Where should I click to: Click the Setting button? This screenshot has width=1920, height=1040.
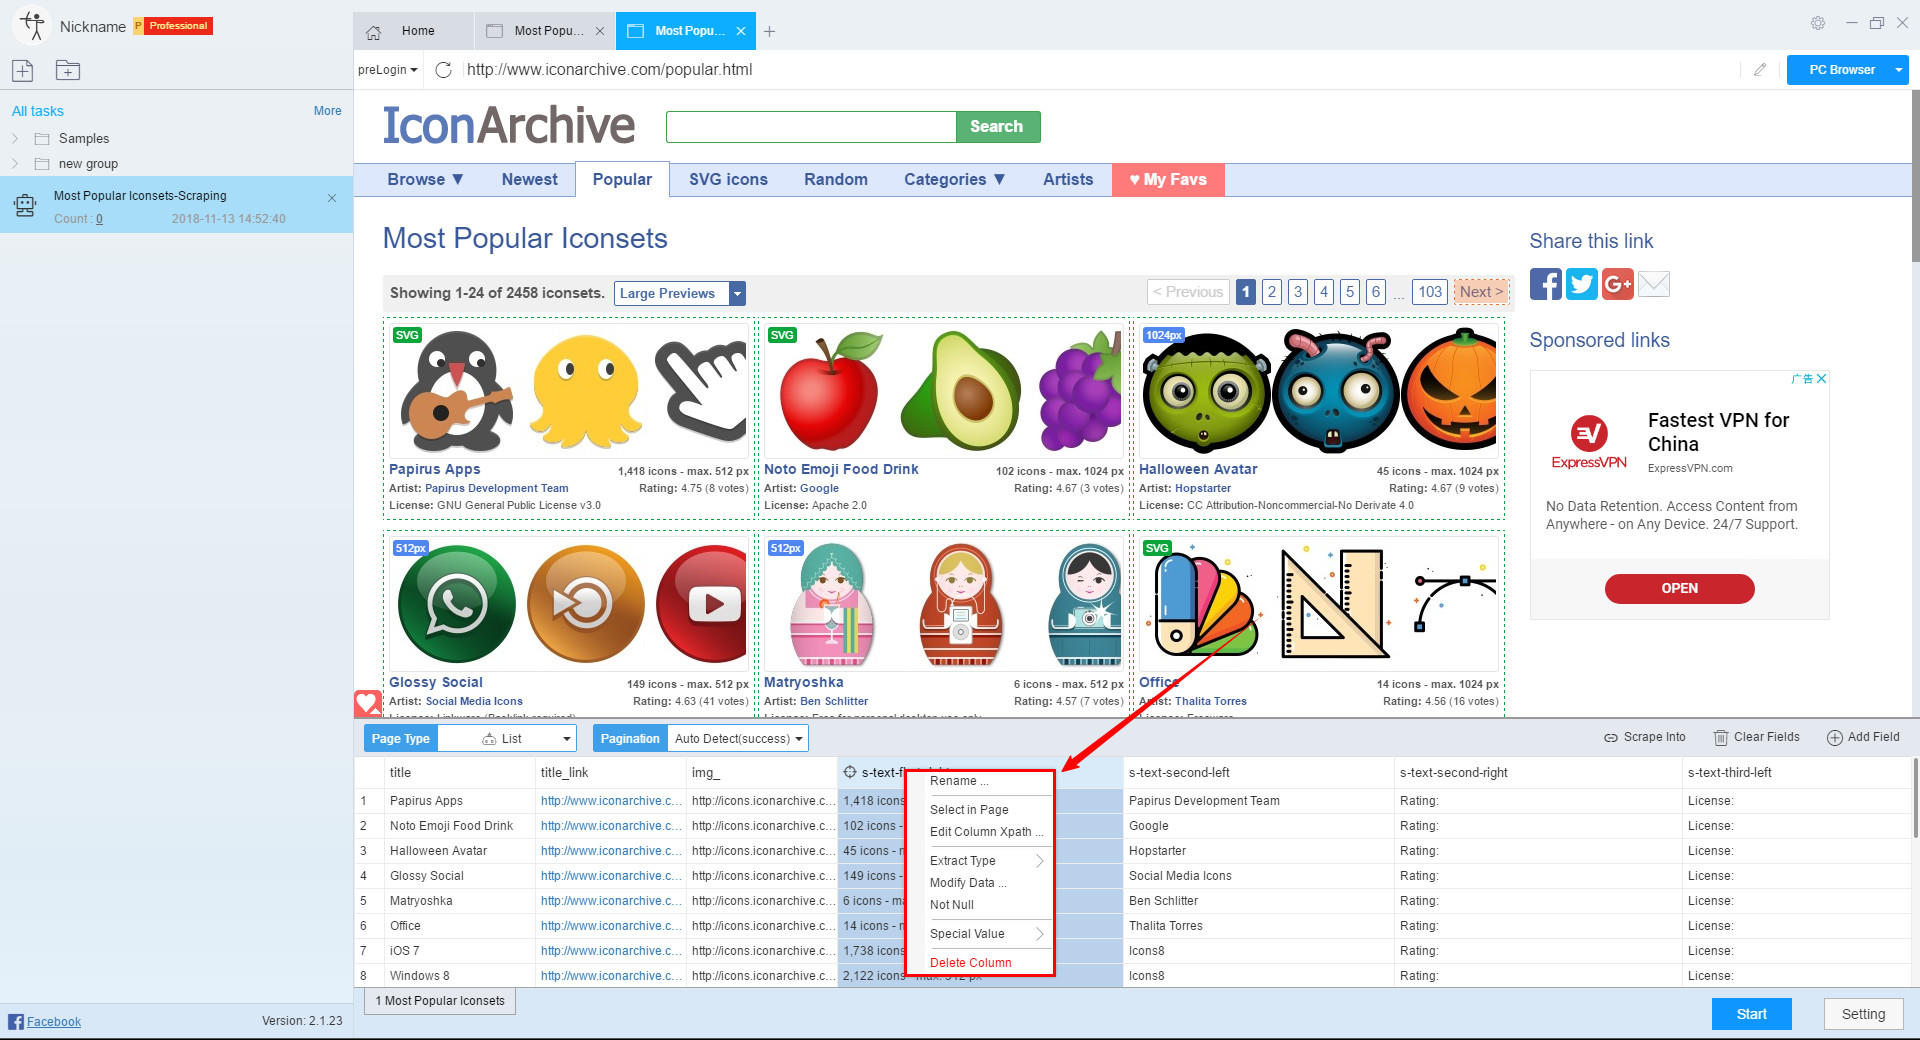1863,1014
